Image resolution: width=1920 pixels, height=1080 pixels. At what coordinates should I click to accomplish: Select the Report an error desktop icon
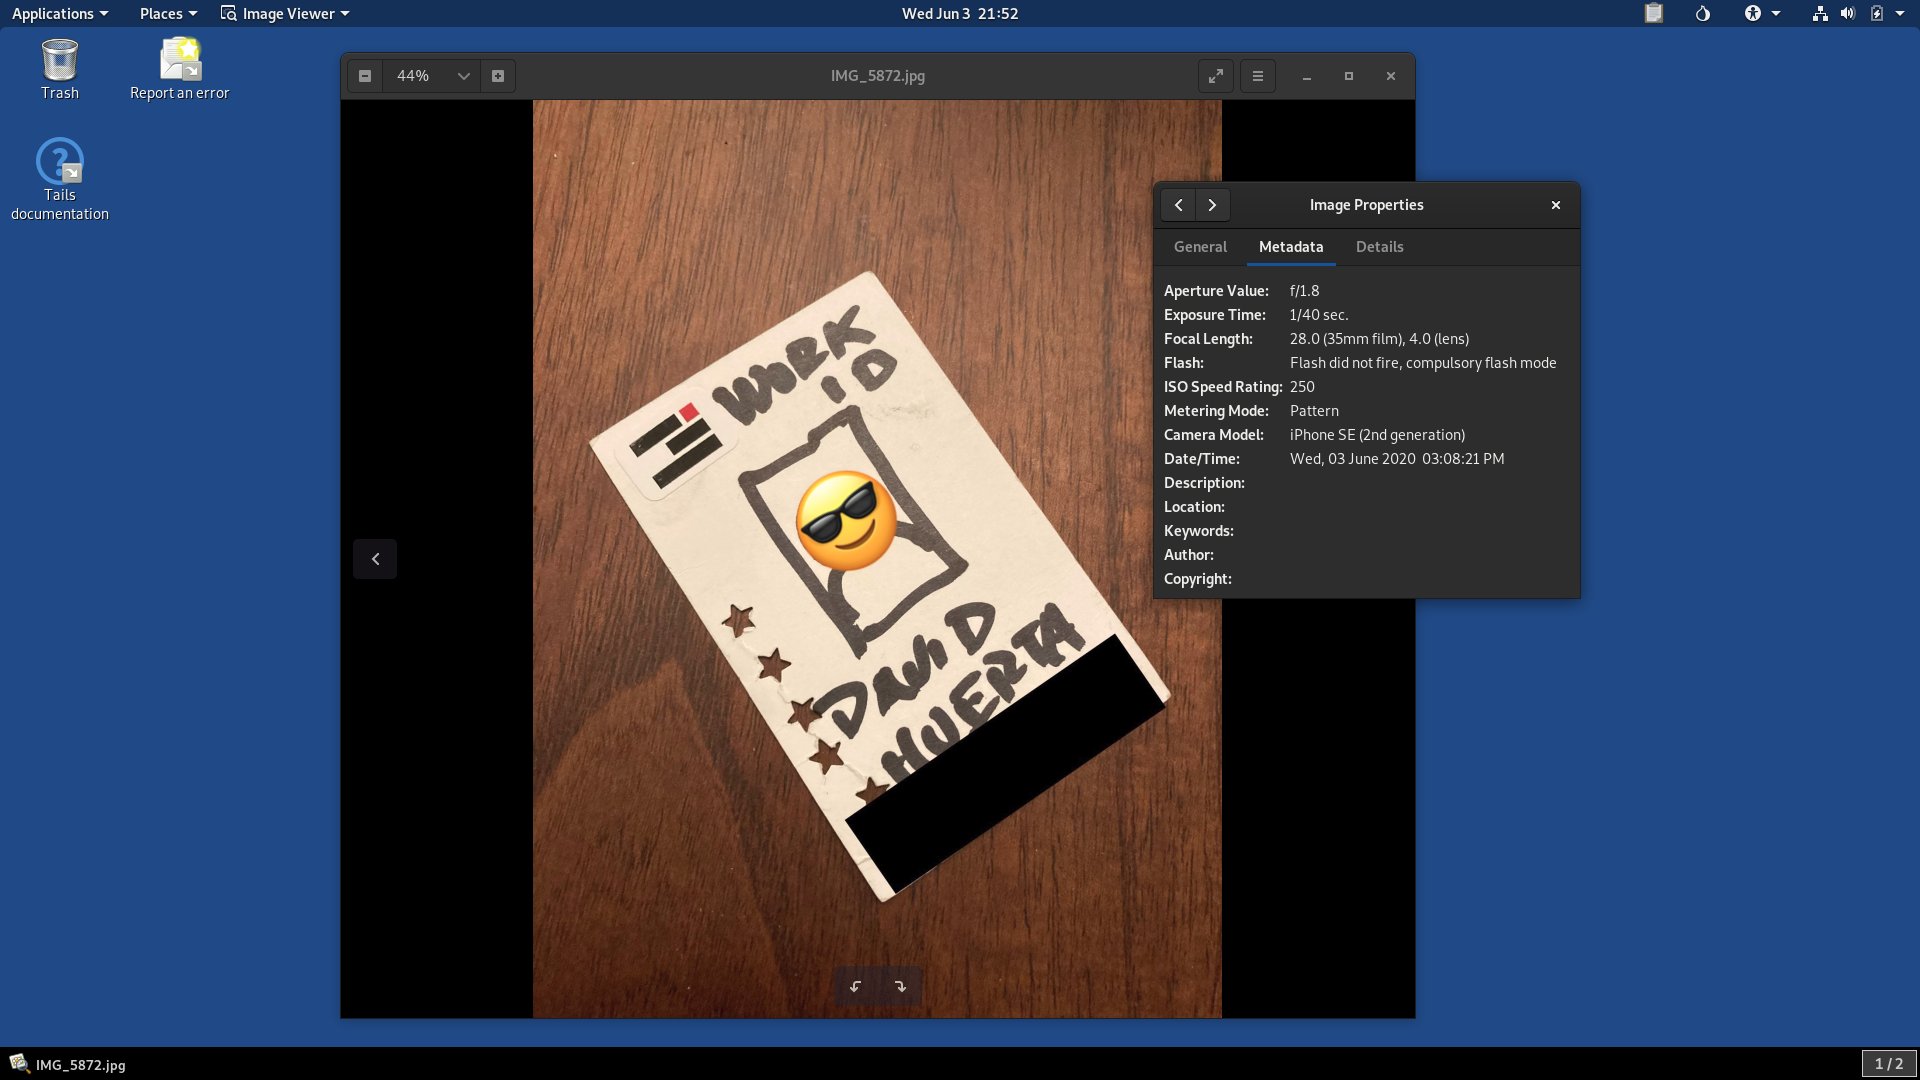pos(180,69)
